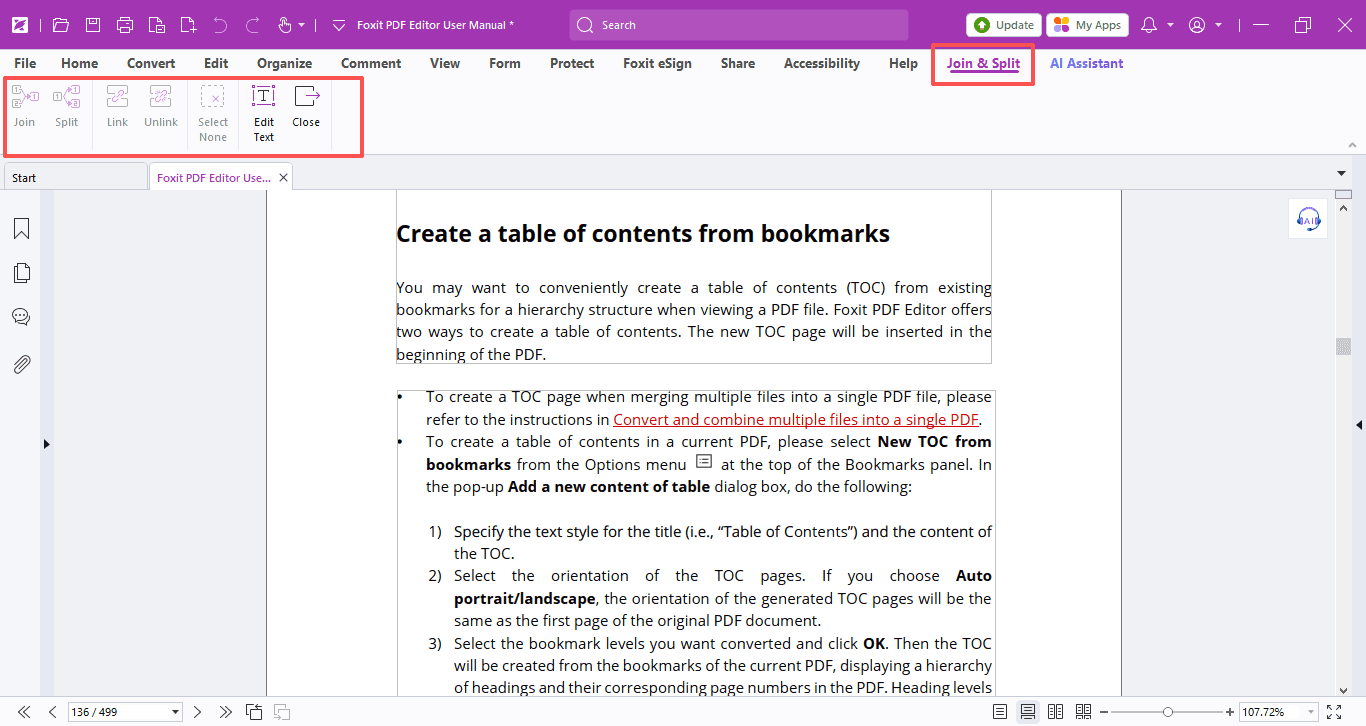Switch to the Share tab
The image size is (1366, 726).
(x=738, y=63)
